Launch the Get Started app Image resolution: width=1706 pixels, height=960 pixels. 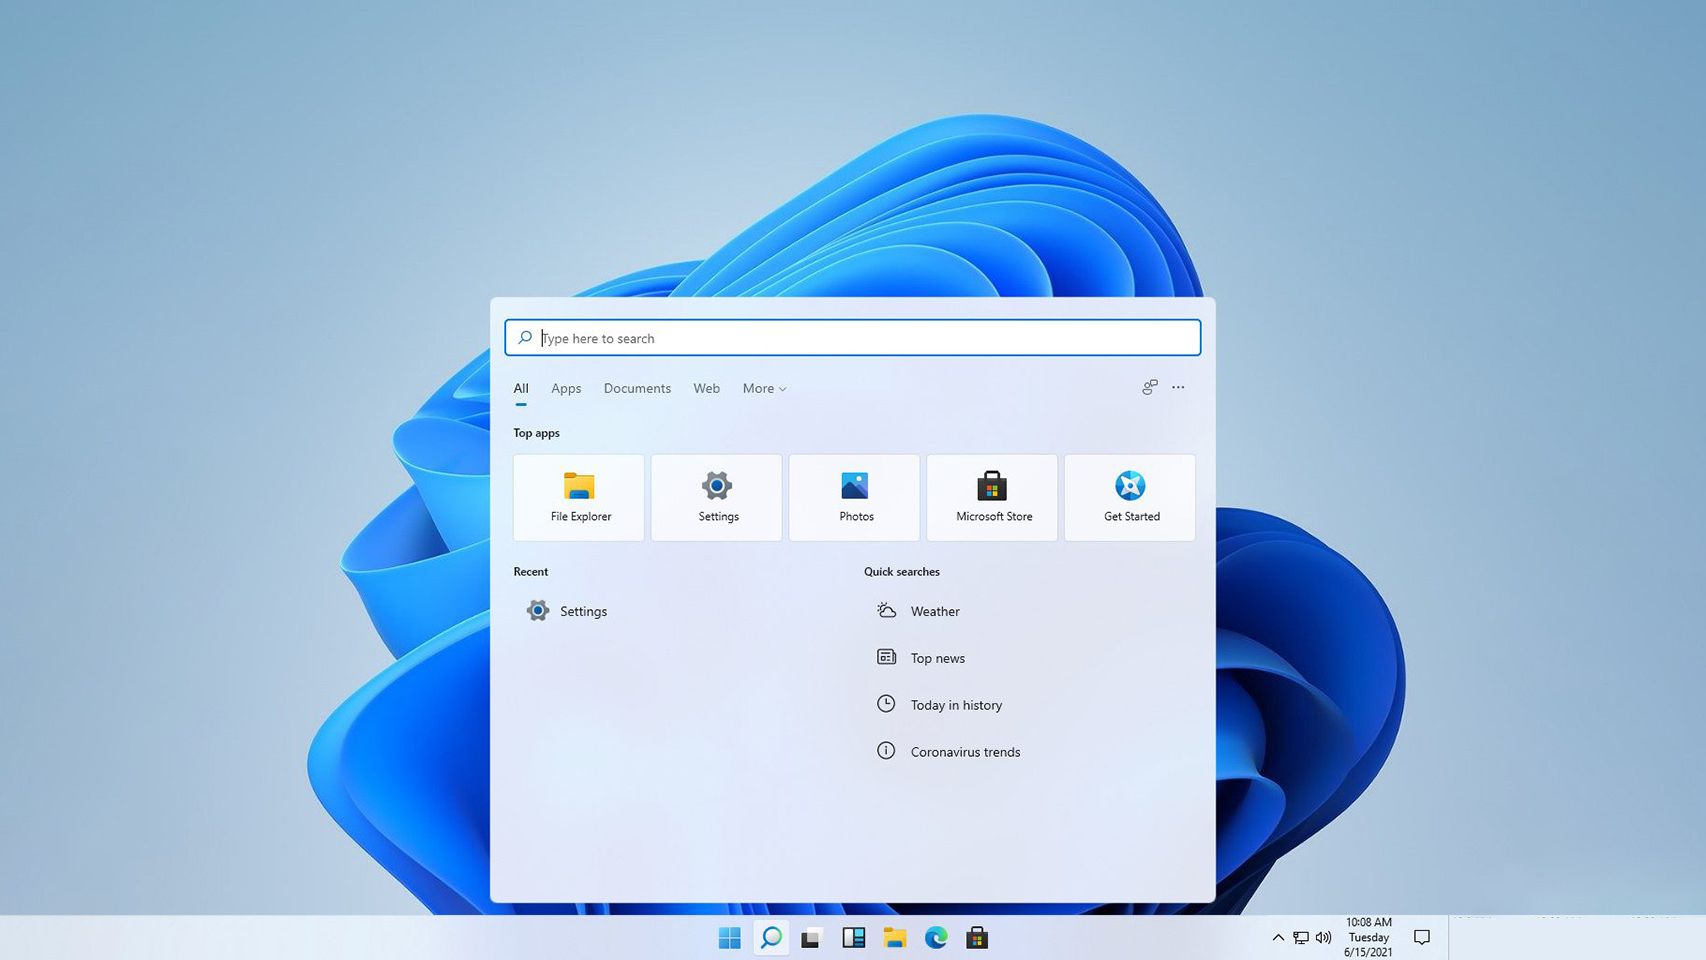click(x=1130, y=497)
